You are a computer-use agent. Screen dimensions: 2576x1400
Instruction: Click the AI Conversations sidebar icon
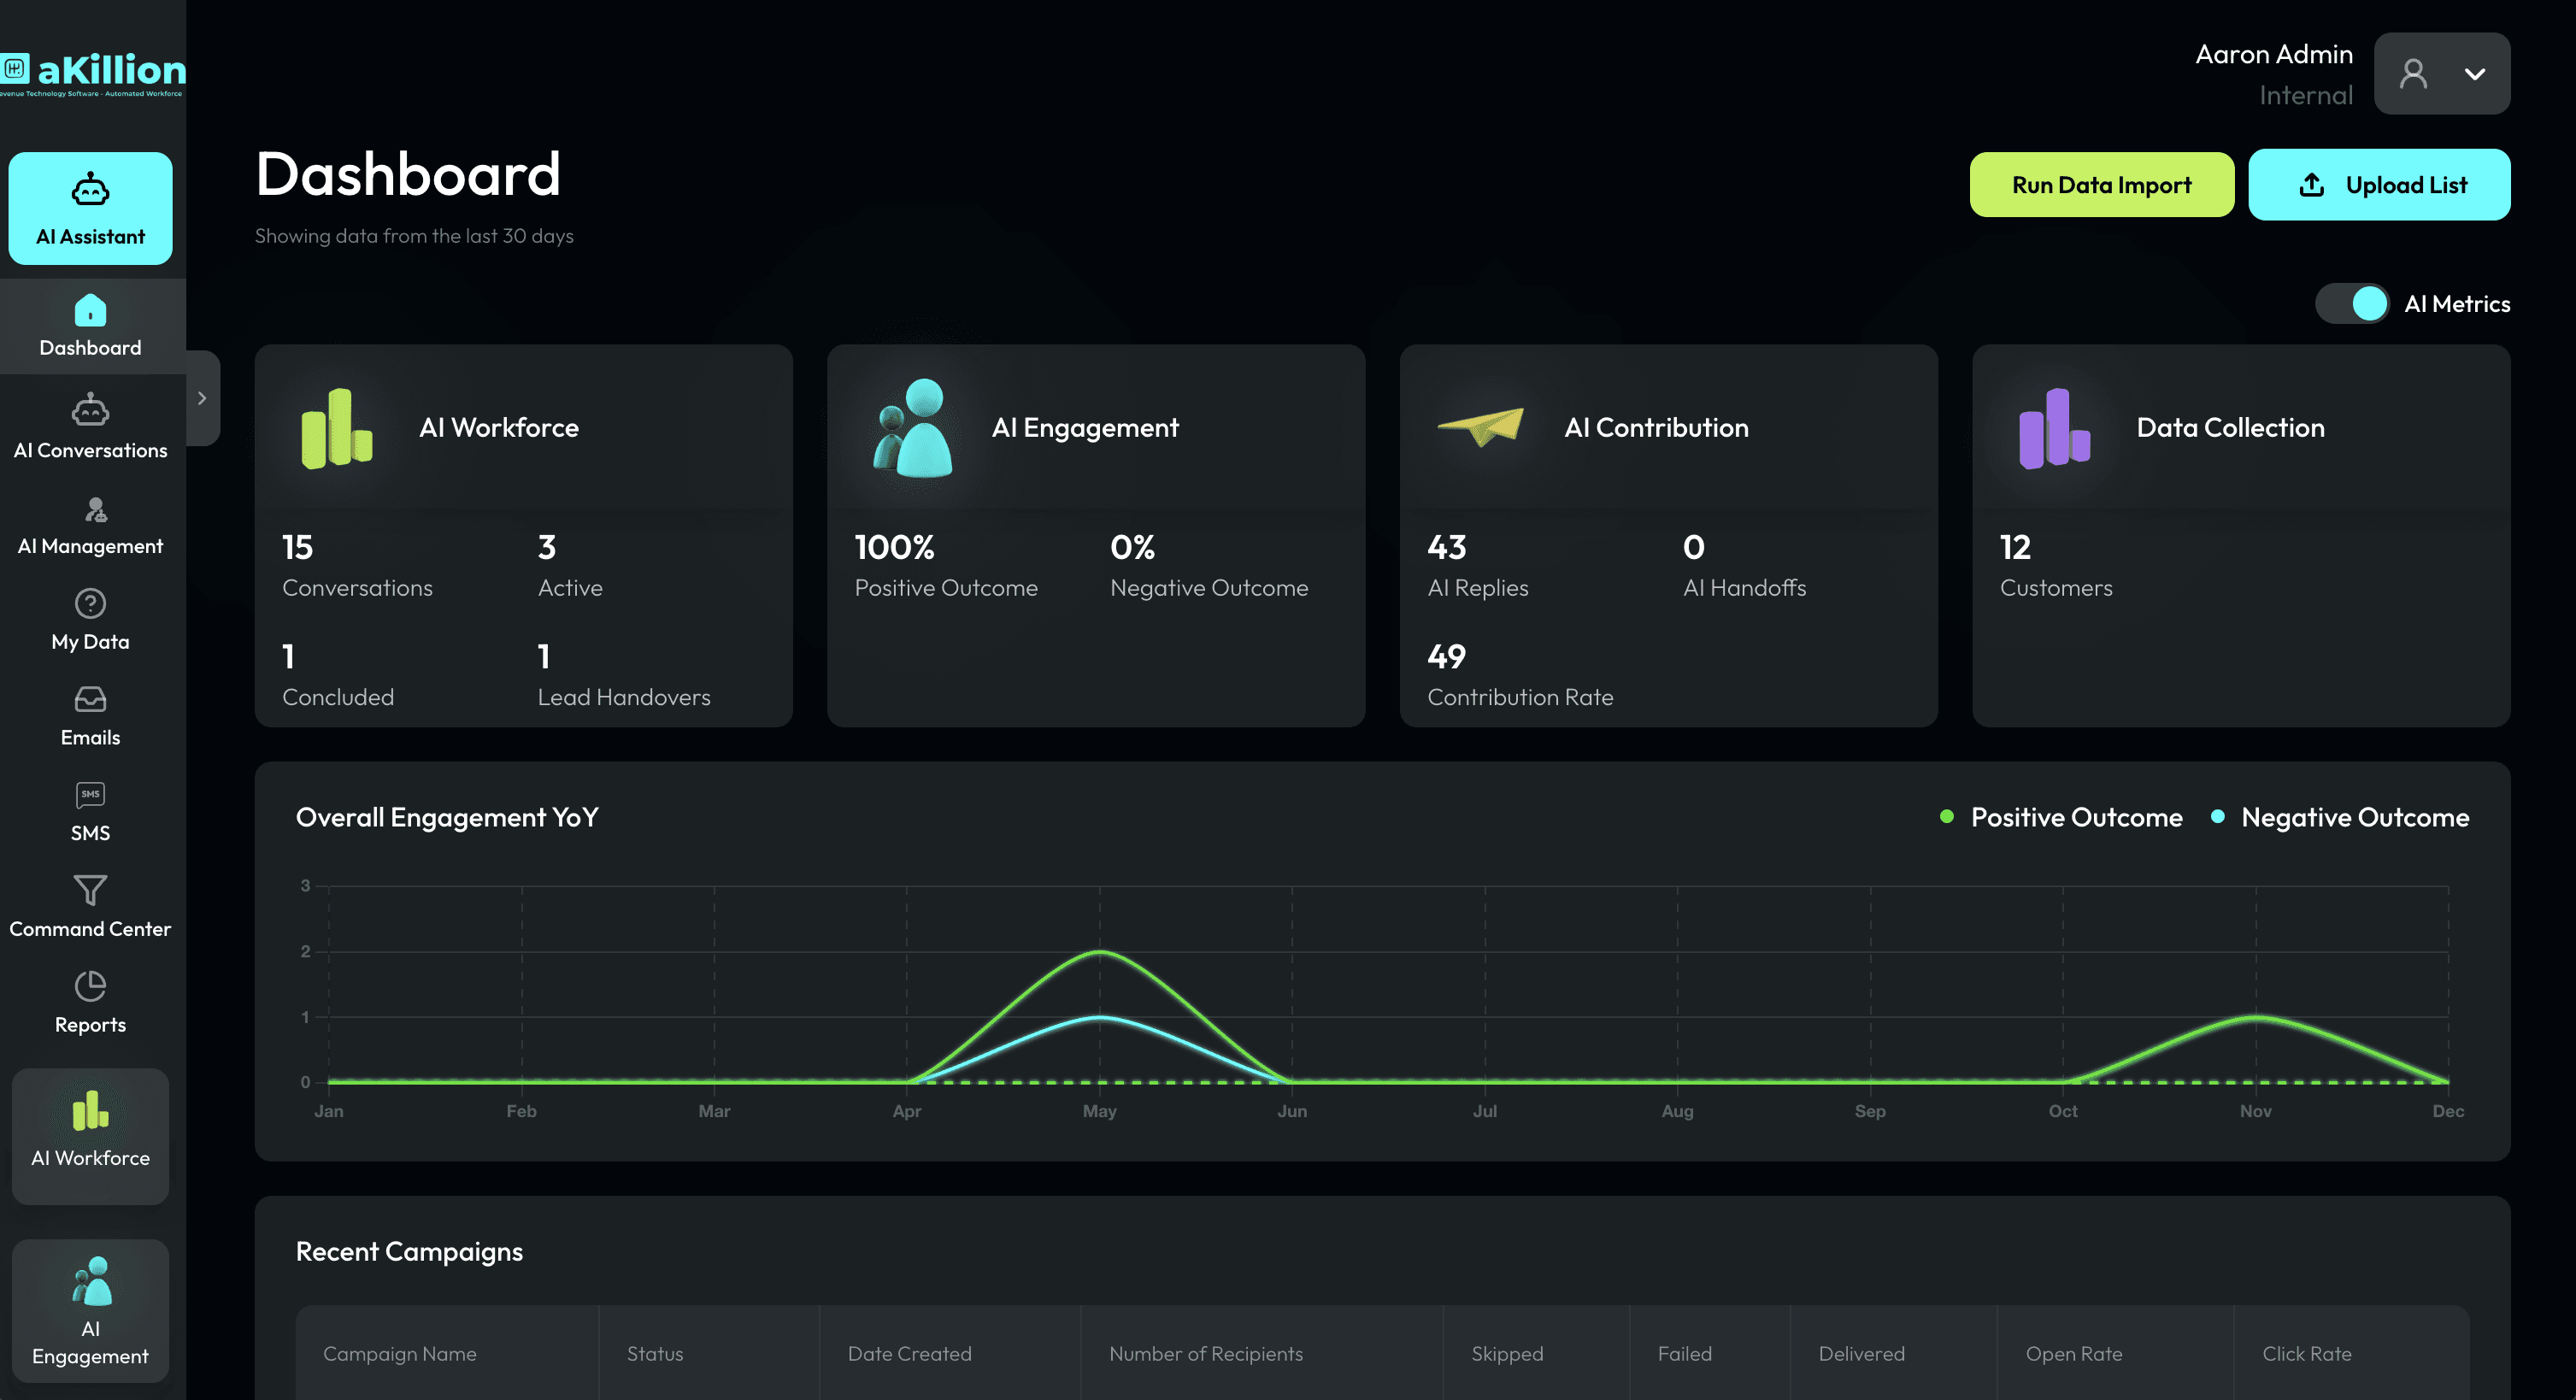pyautogui.click(x=90, y=410)
